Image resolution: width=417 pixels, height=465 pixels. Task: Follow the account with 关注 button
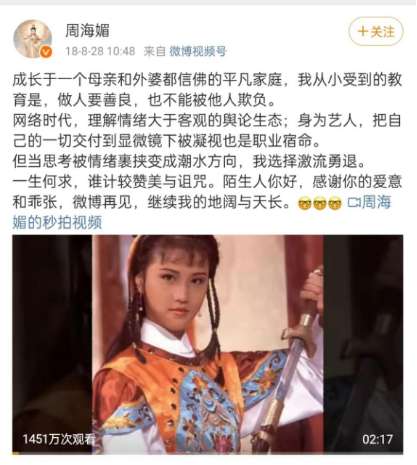pyautogui.click(x=376, y=31)
